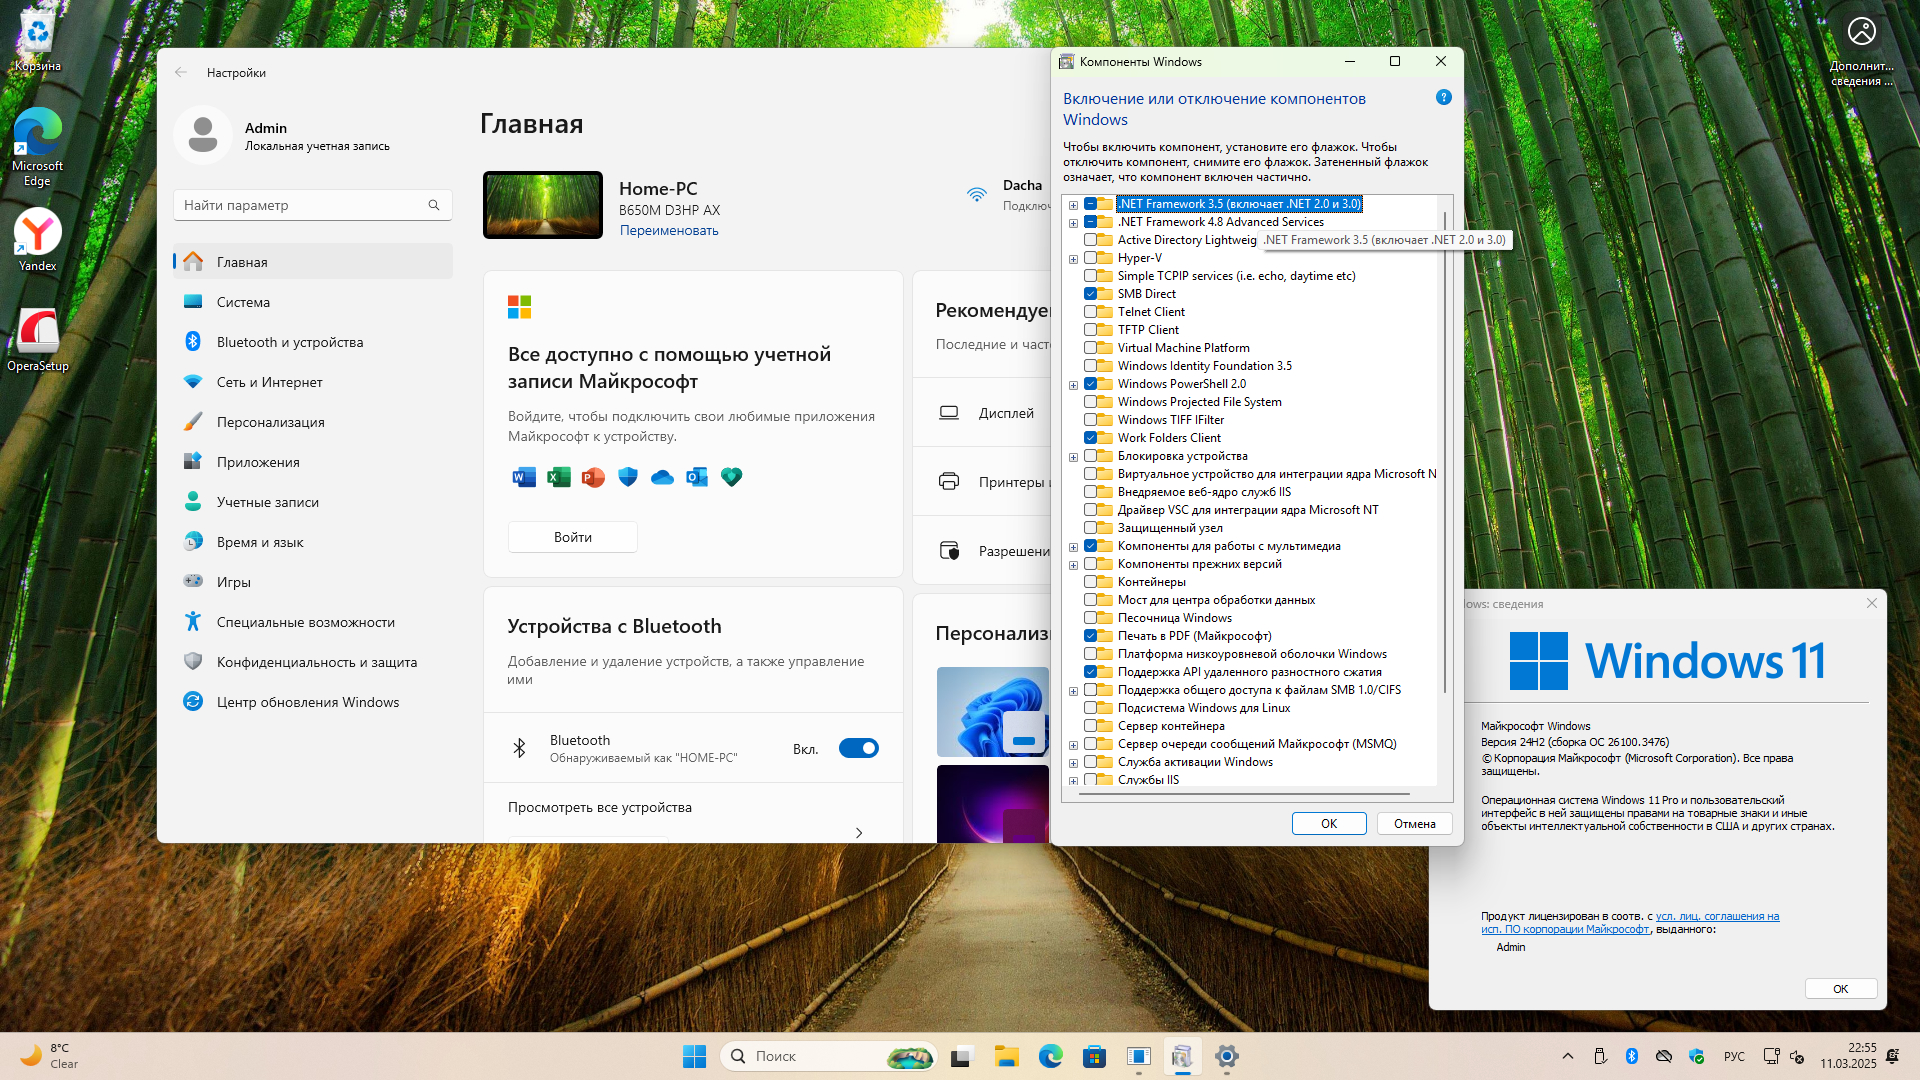Uncheck the SMB Direct checkbox
The height and width of the screenshot is (1080, 1920).
[x=1091, y=294]
